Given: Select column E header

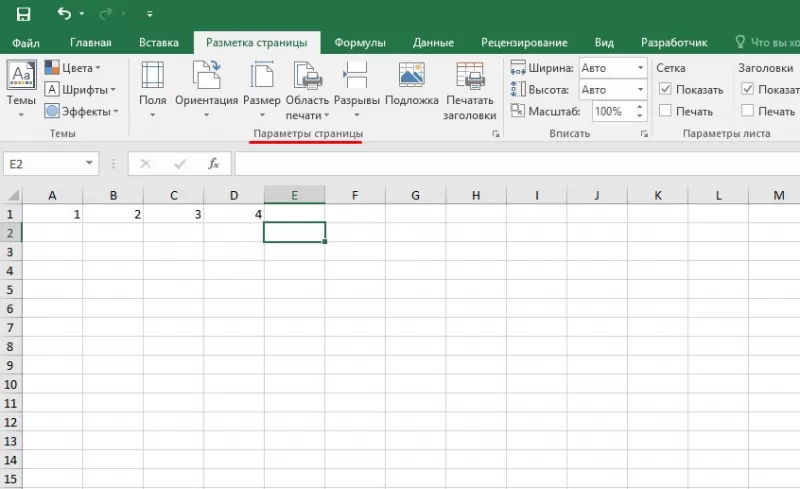Looking at the screenshot, I should (x=294, y=195).
